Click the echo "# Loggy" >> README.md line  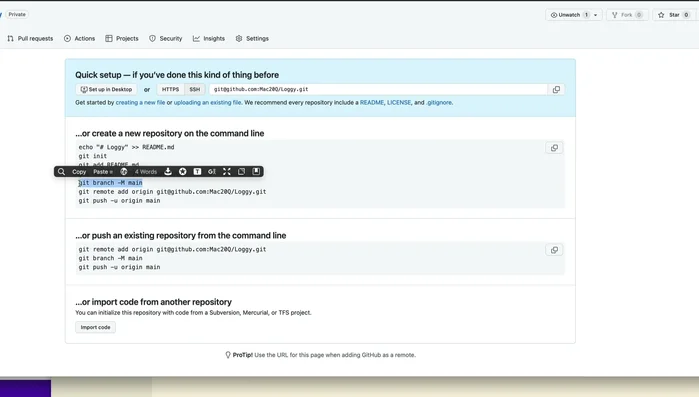(127, 147)
